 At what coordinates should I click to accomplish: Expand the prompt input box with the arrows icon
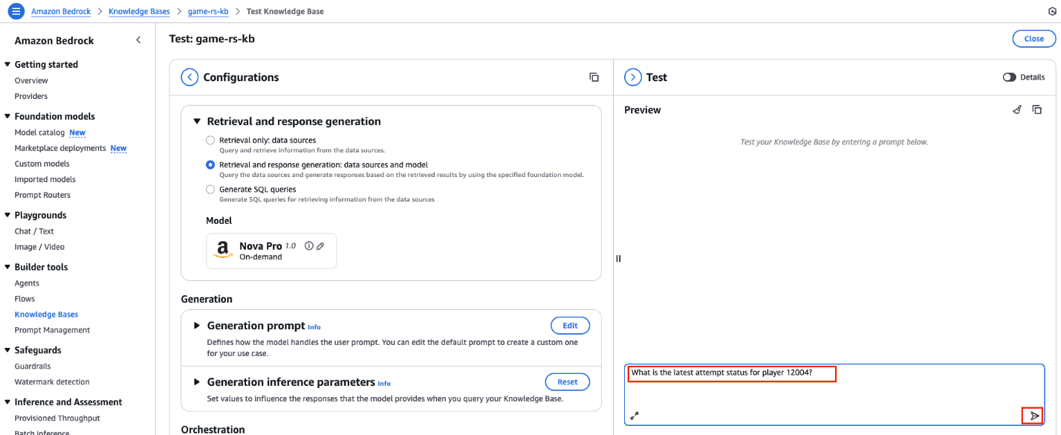point(635,415)
